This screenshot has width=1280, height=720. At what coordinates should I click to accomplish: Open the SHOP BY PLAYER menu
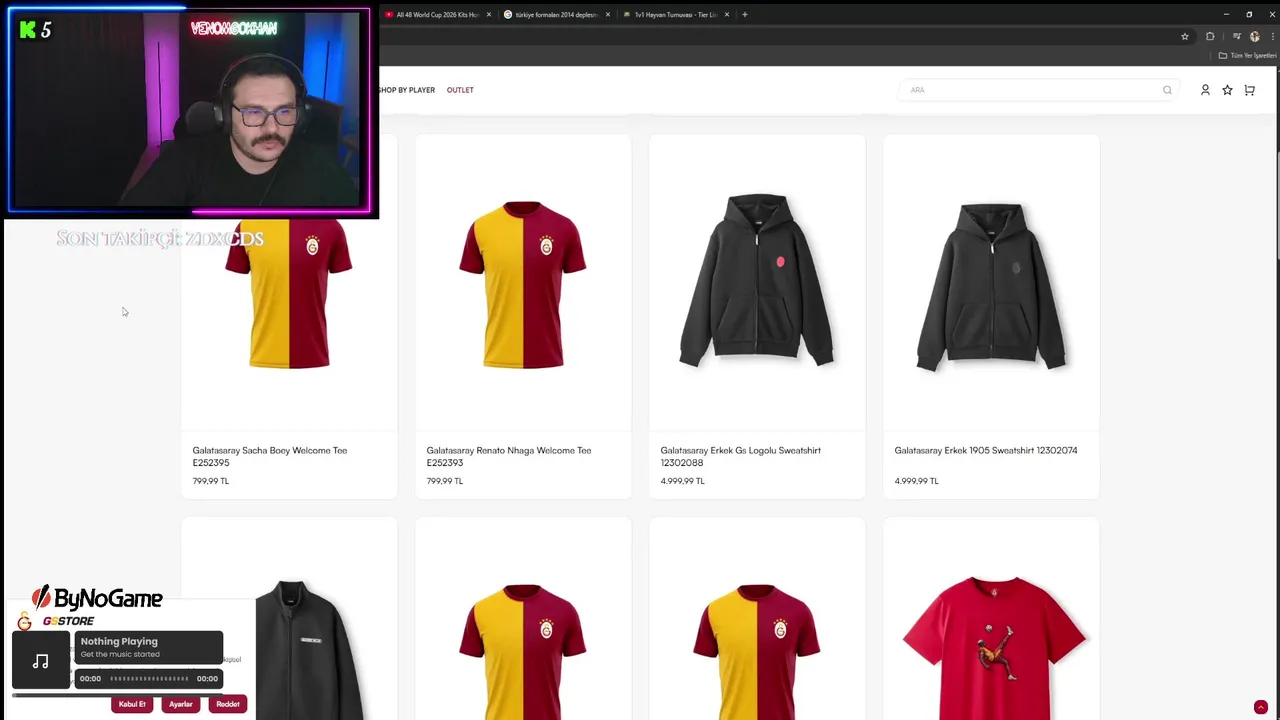(x=407, y=90)
